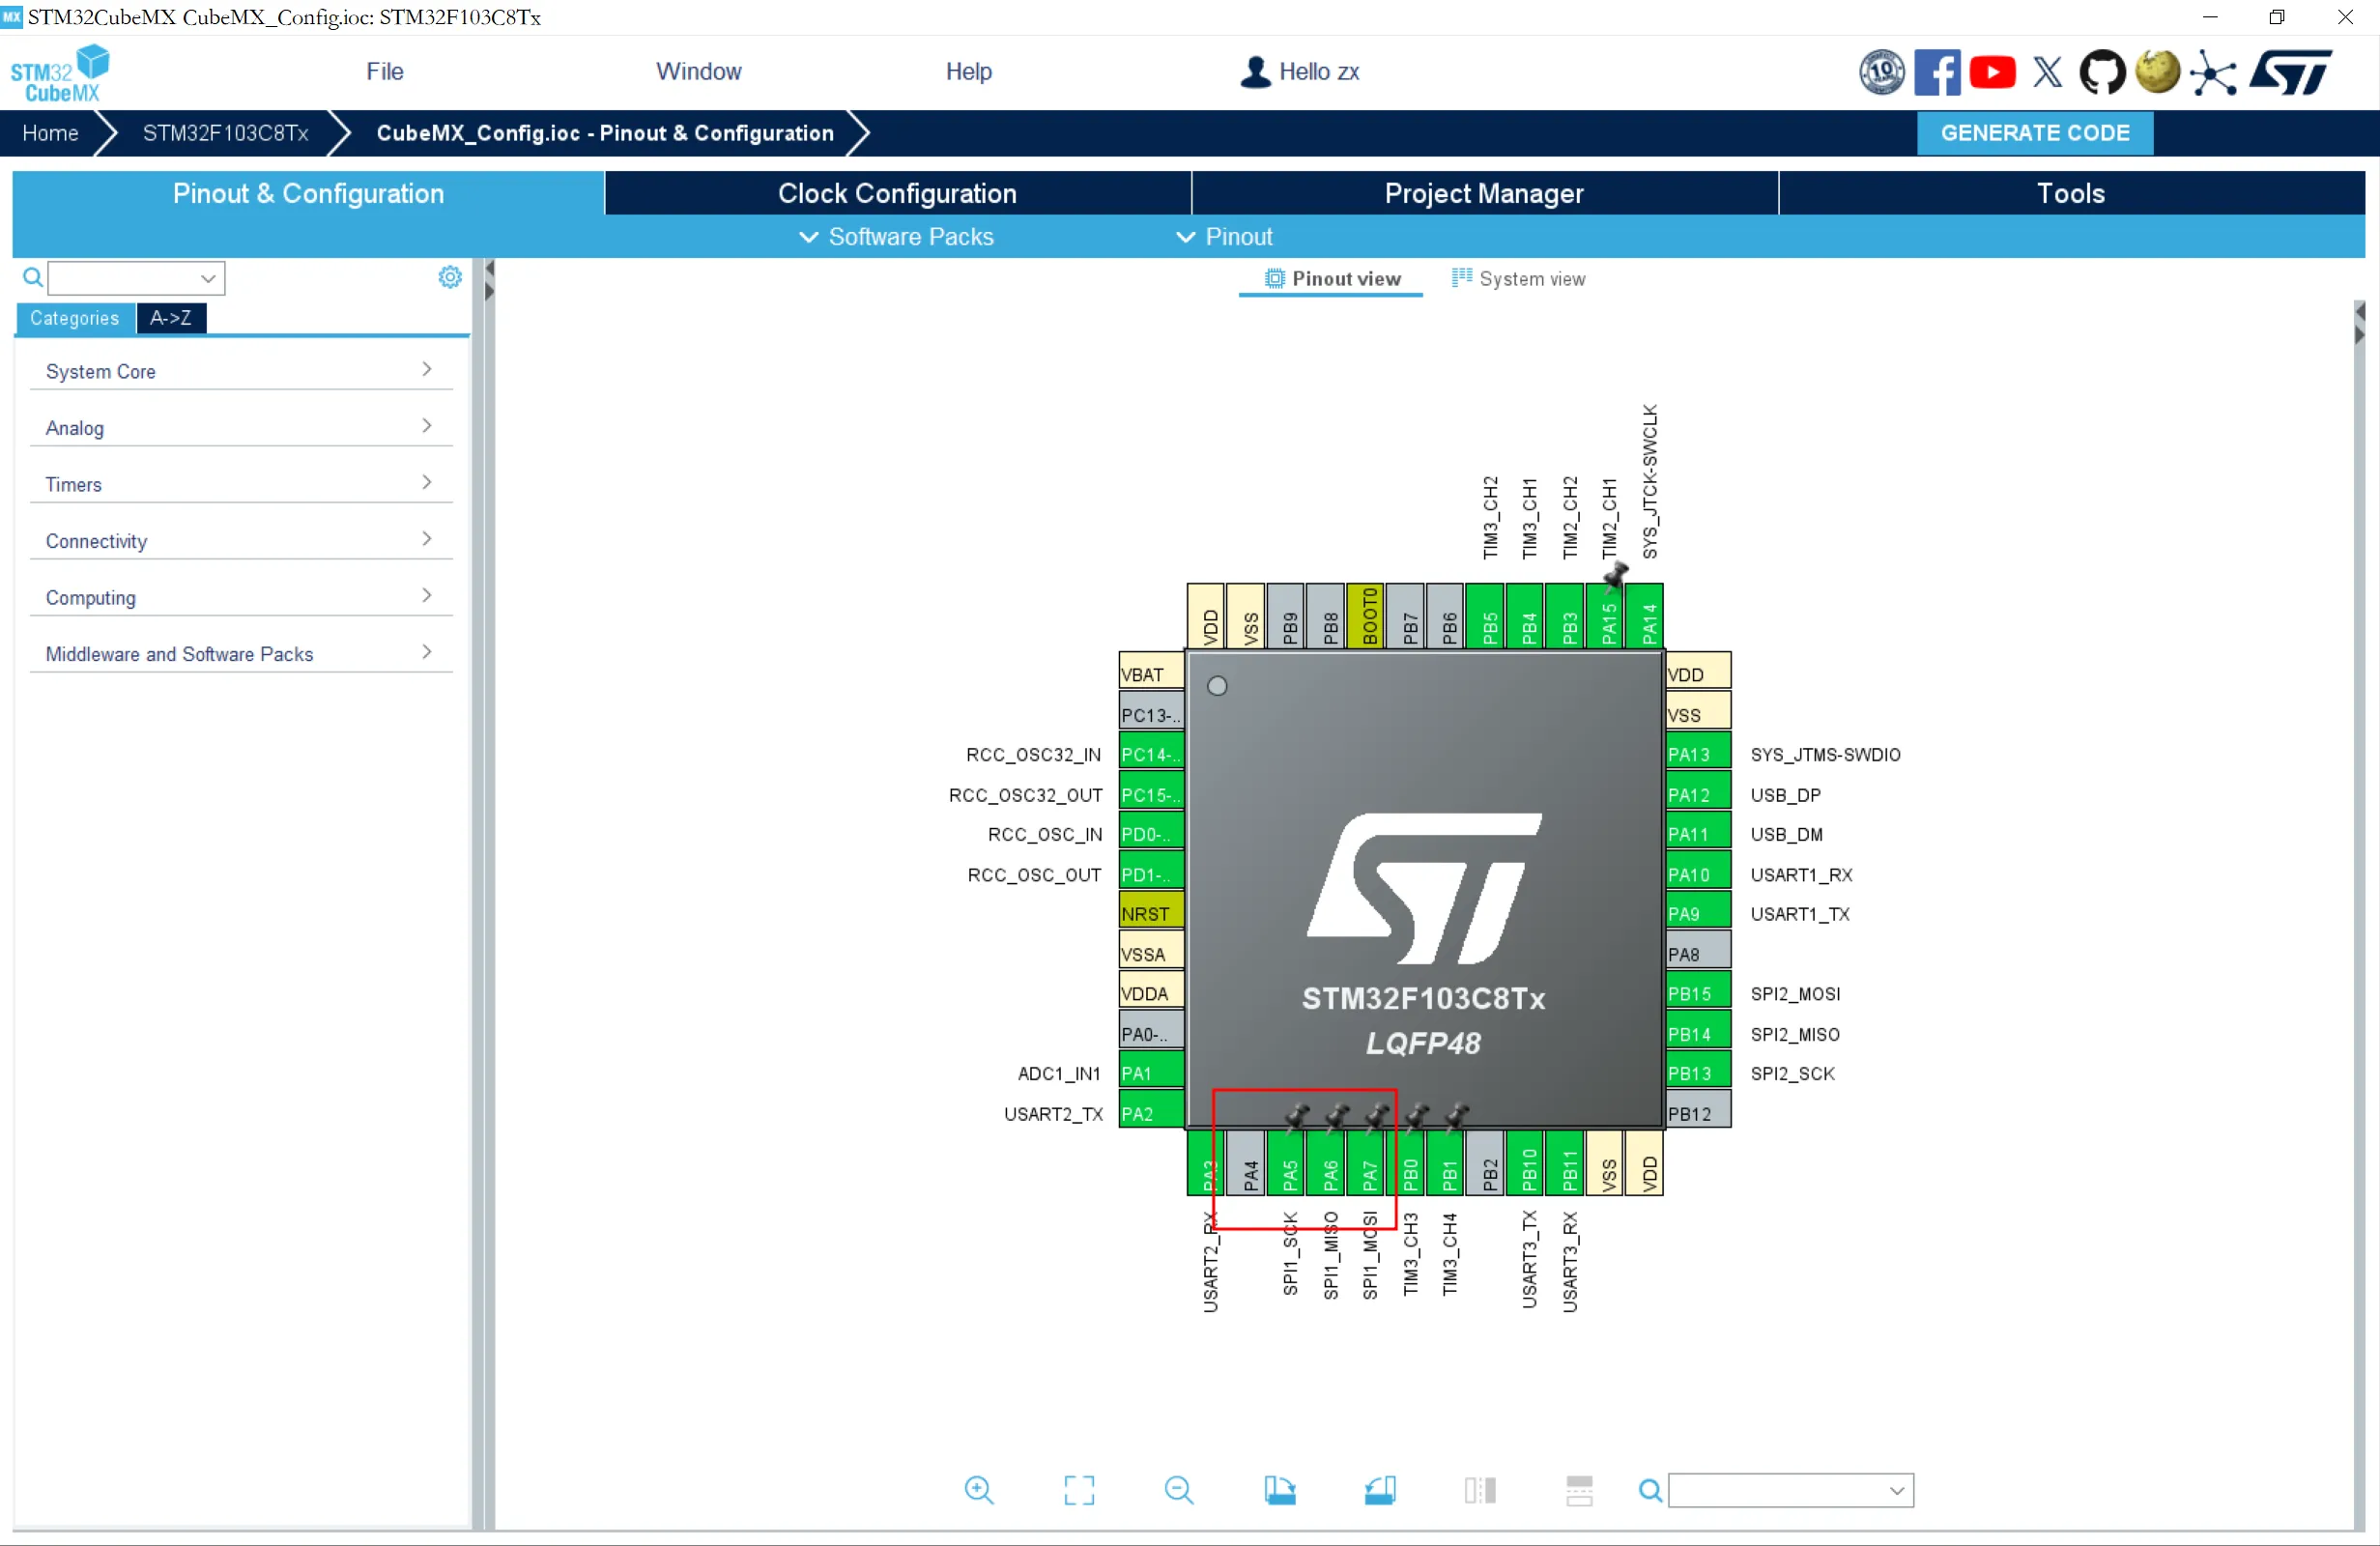This screenshot has width=2380, height=1546.
Task: Open the settings gear in categories panel
Action: click(450, 277)
